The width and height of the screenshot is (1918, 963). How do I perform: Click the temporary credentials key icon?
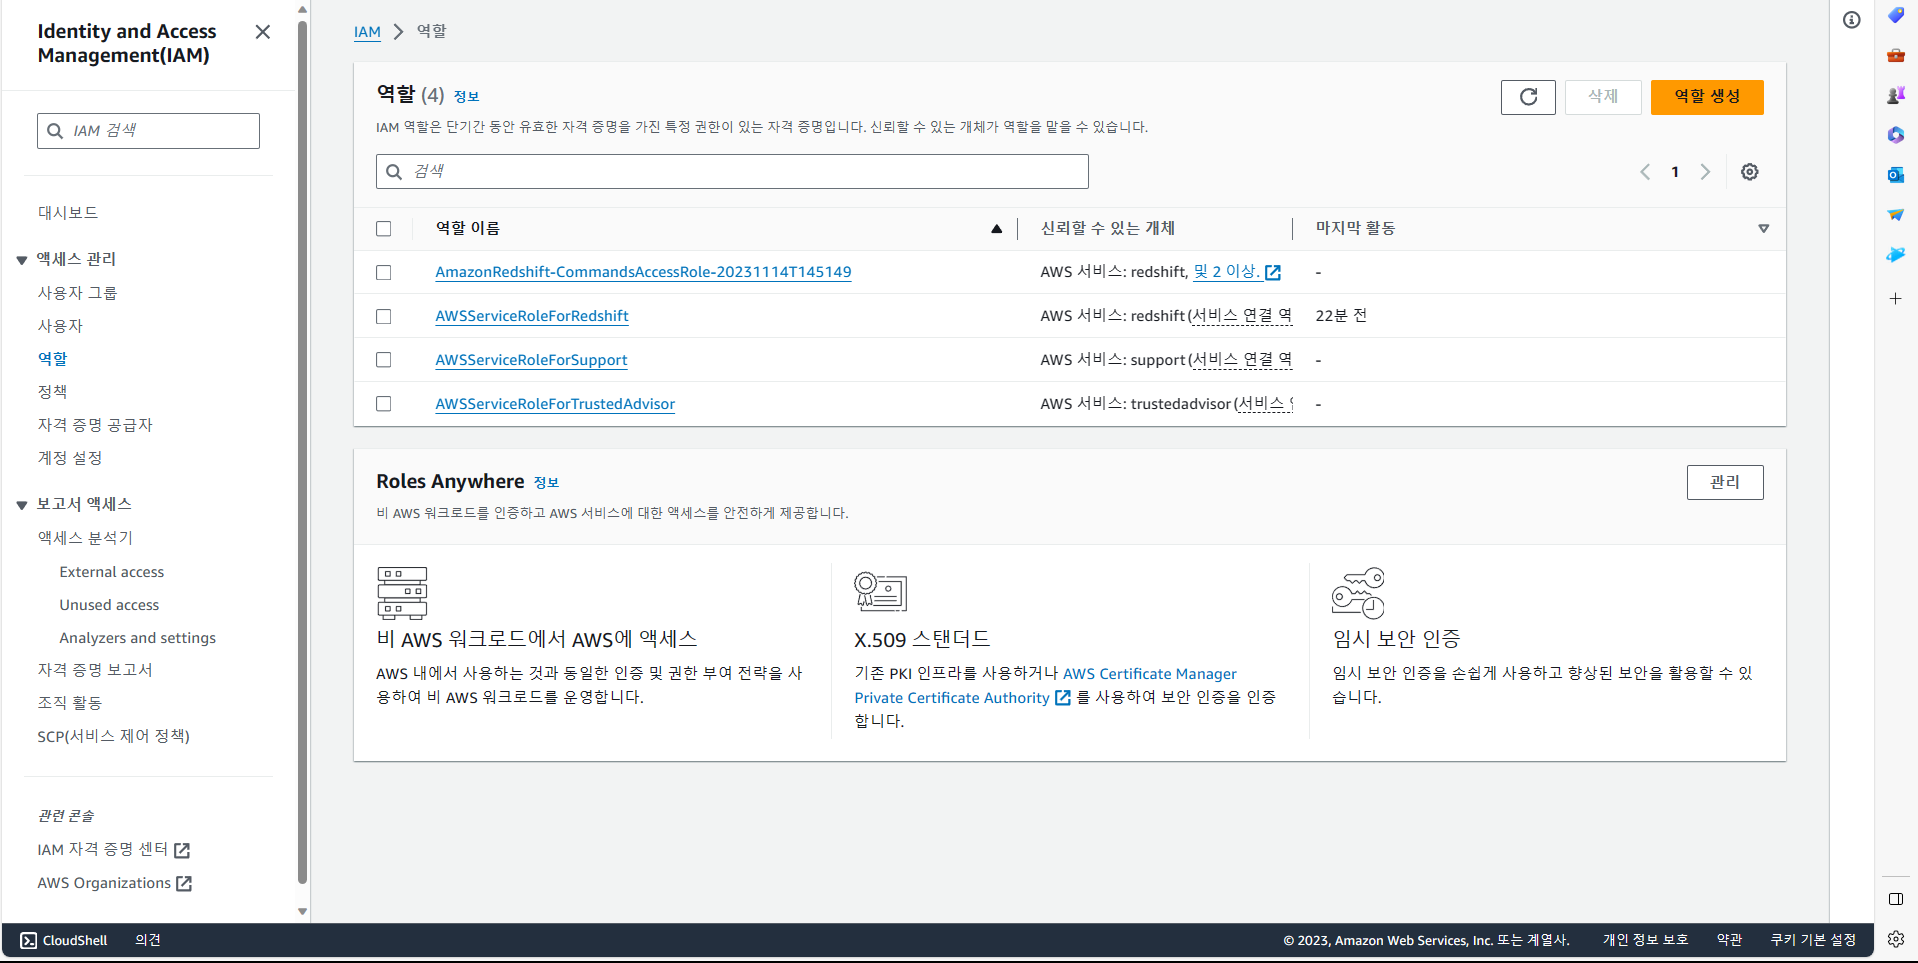pos(1358,593)
